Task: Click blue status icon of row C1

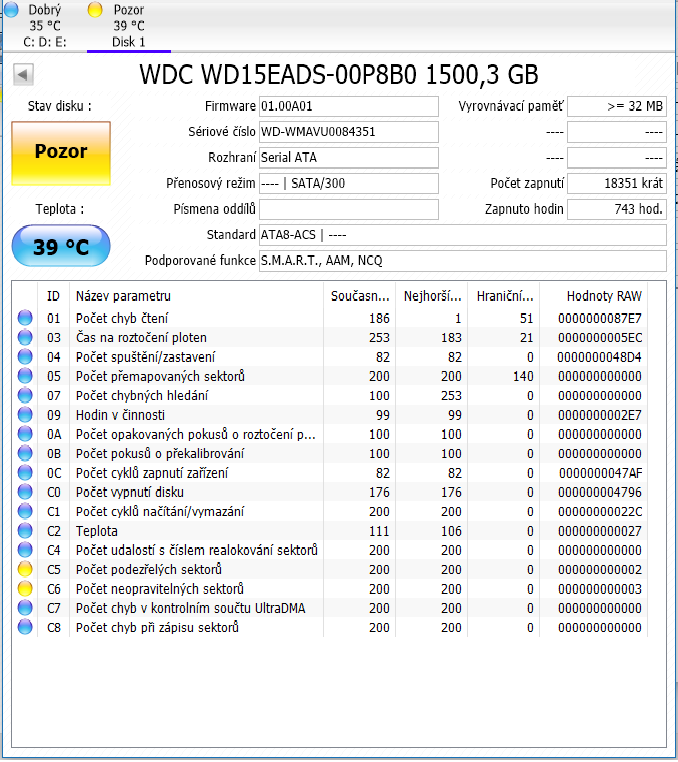Action: tap(25, 511)
